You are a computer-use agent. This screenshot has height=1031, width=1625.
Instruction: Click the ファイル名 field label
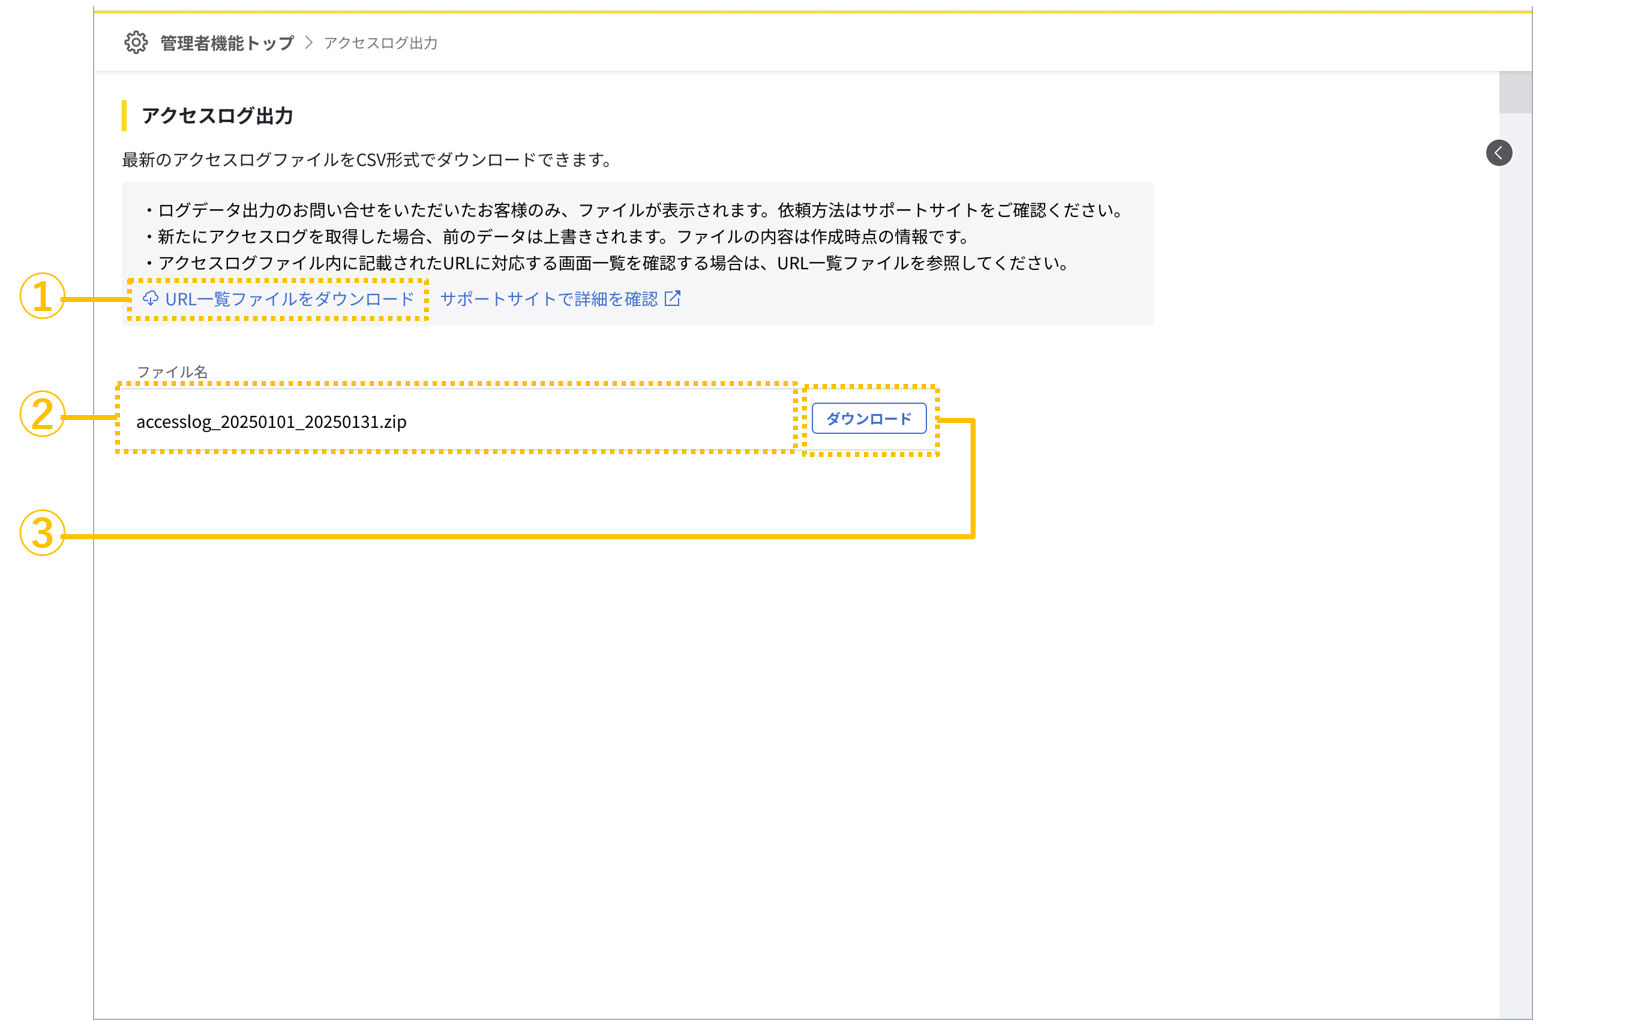click(172, 370)
